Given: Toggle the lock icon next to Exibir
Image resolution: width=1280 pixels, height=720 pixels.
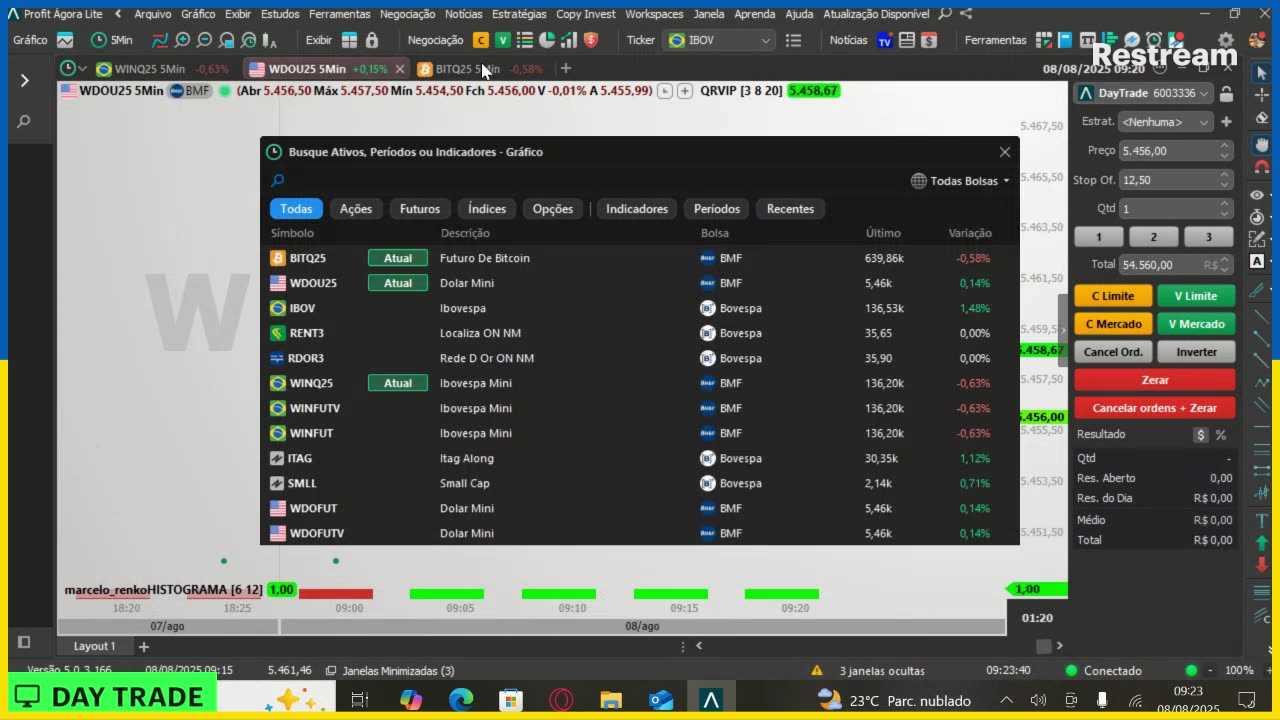Looking at the screenshot, I should (x=372, y=40).
